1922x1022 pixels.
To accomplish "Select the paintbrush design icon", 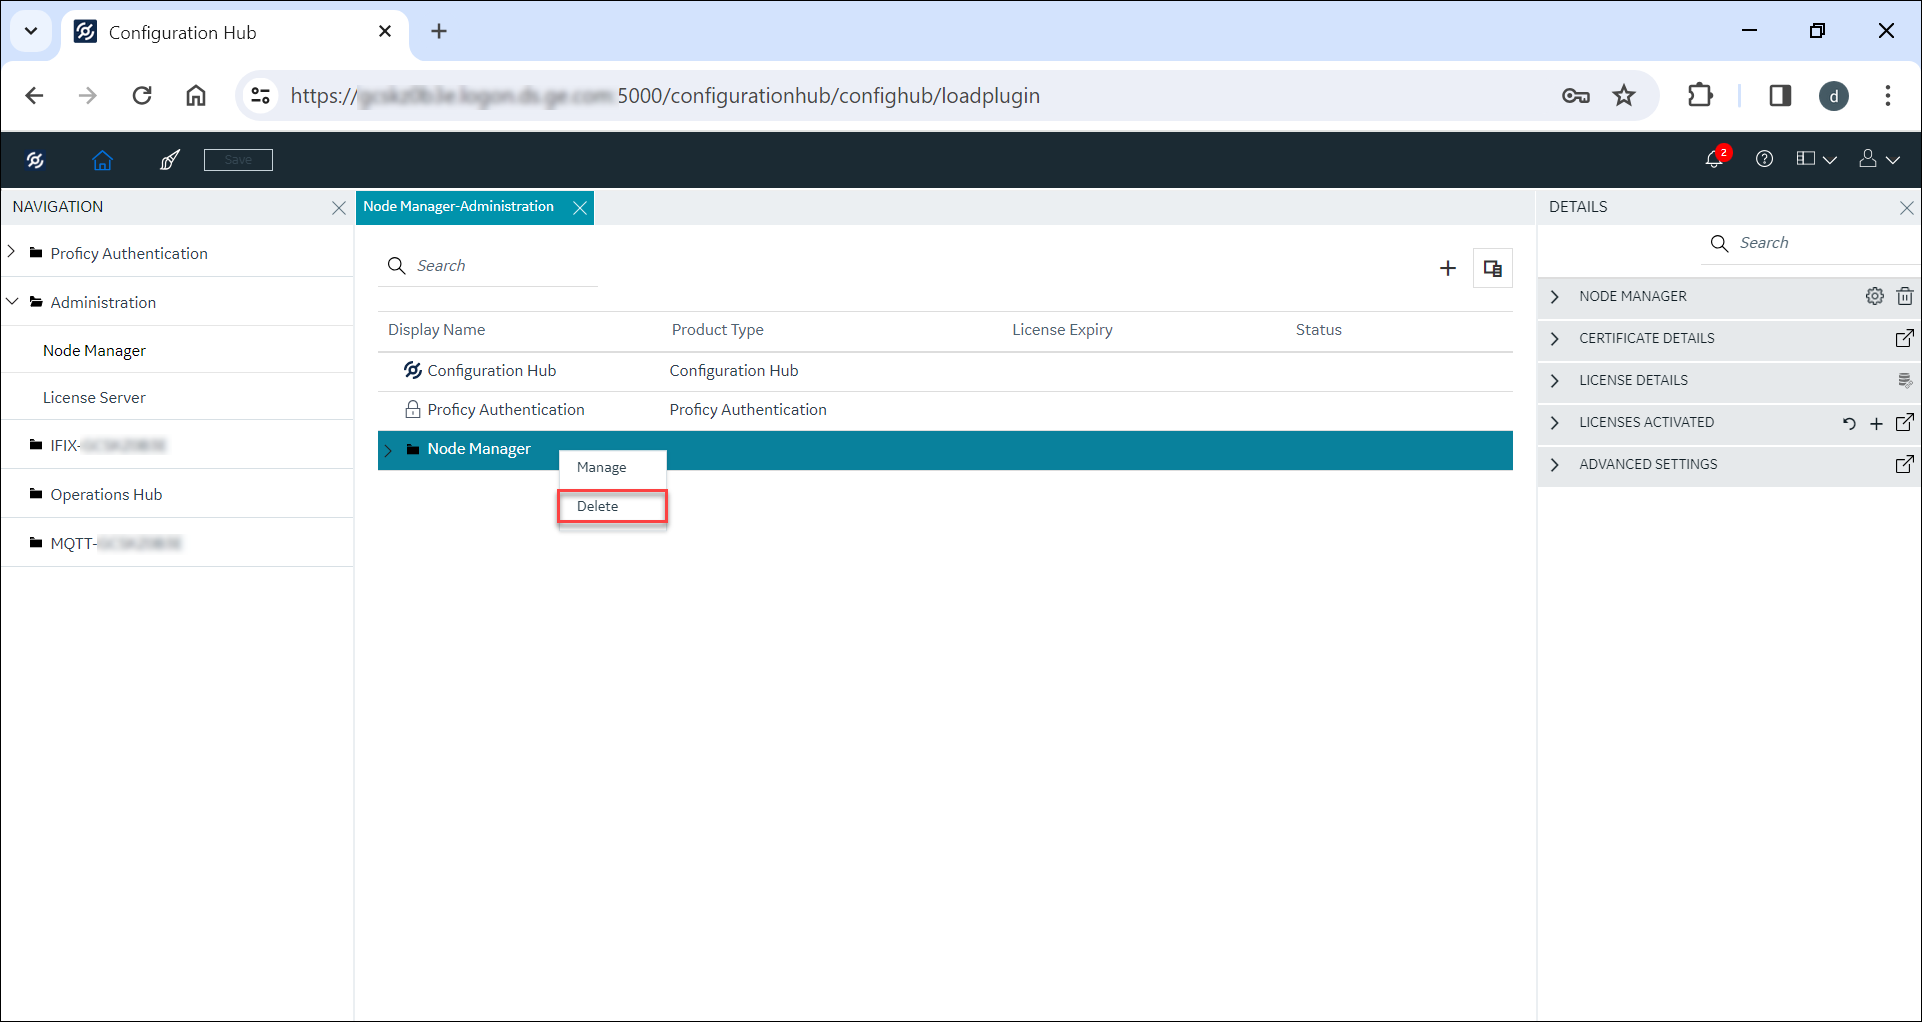I will pyautogui.click(x=170, y=160).
